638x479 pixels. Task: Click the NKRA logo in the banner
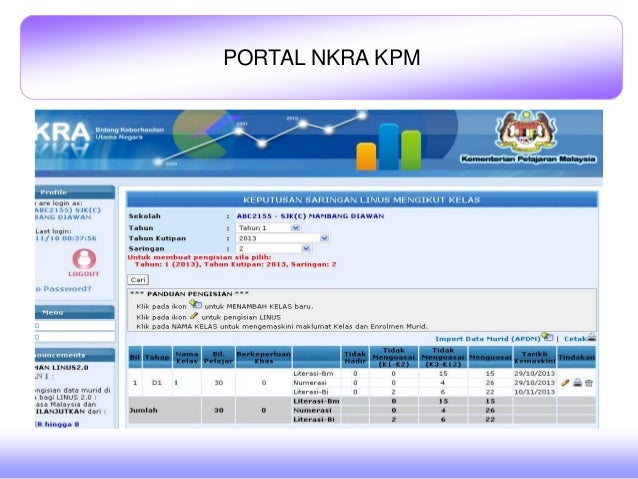point(63,136)
